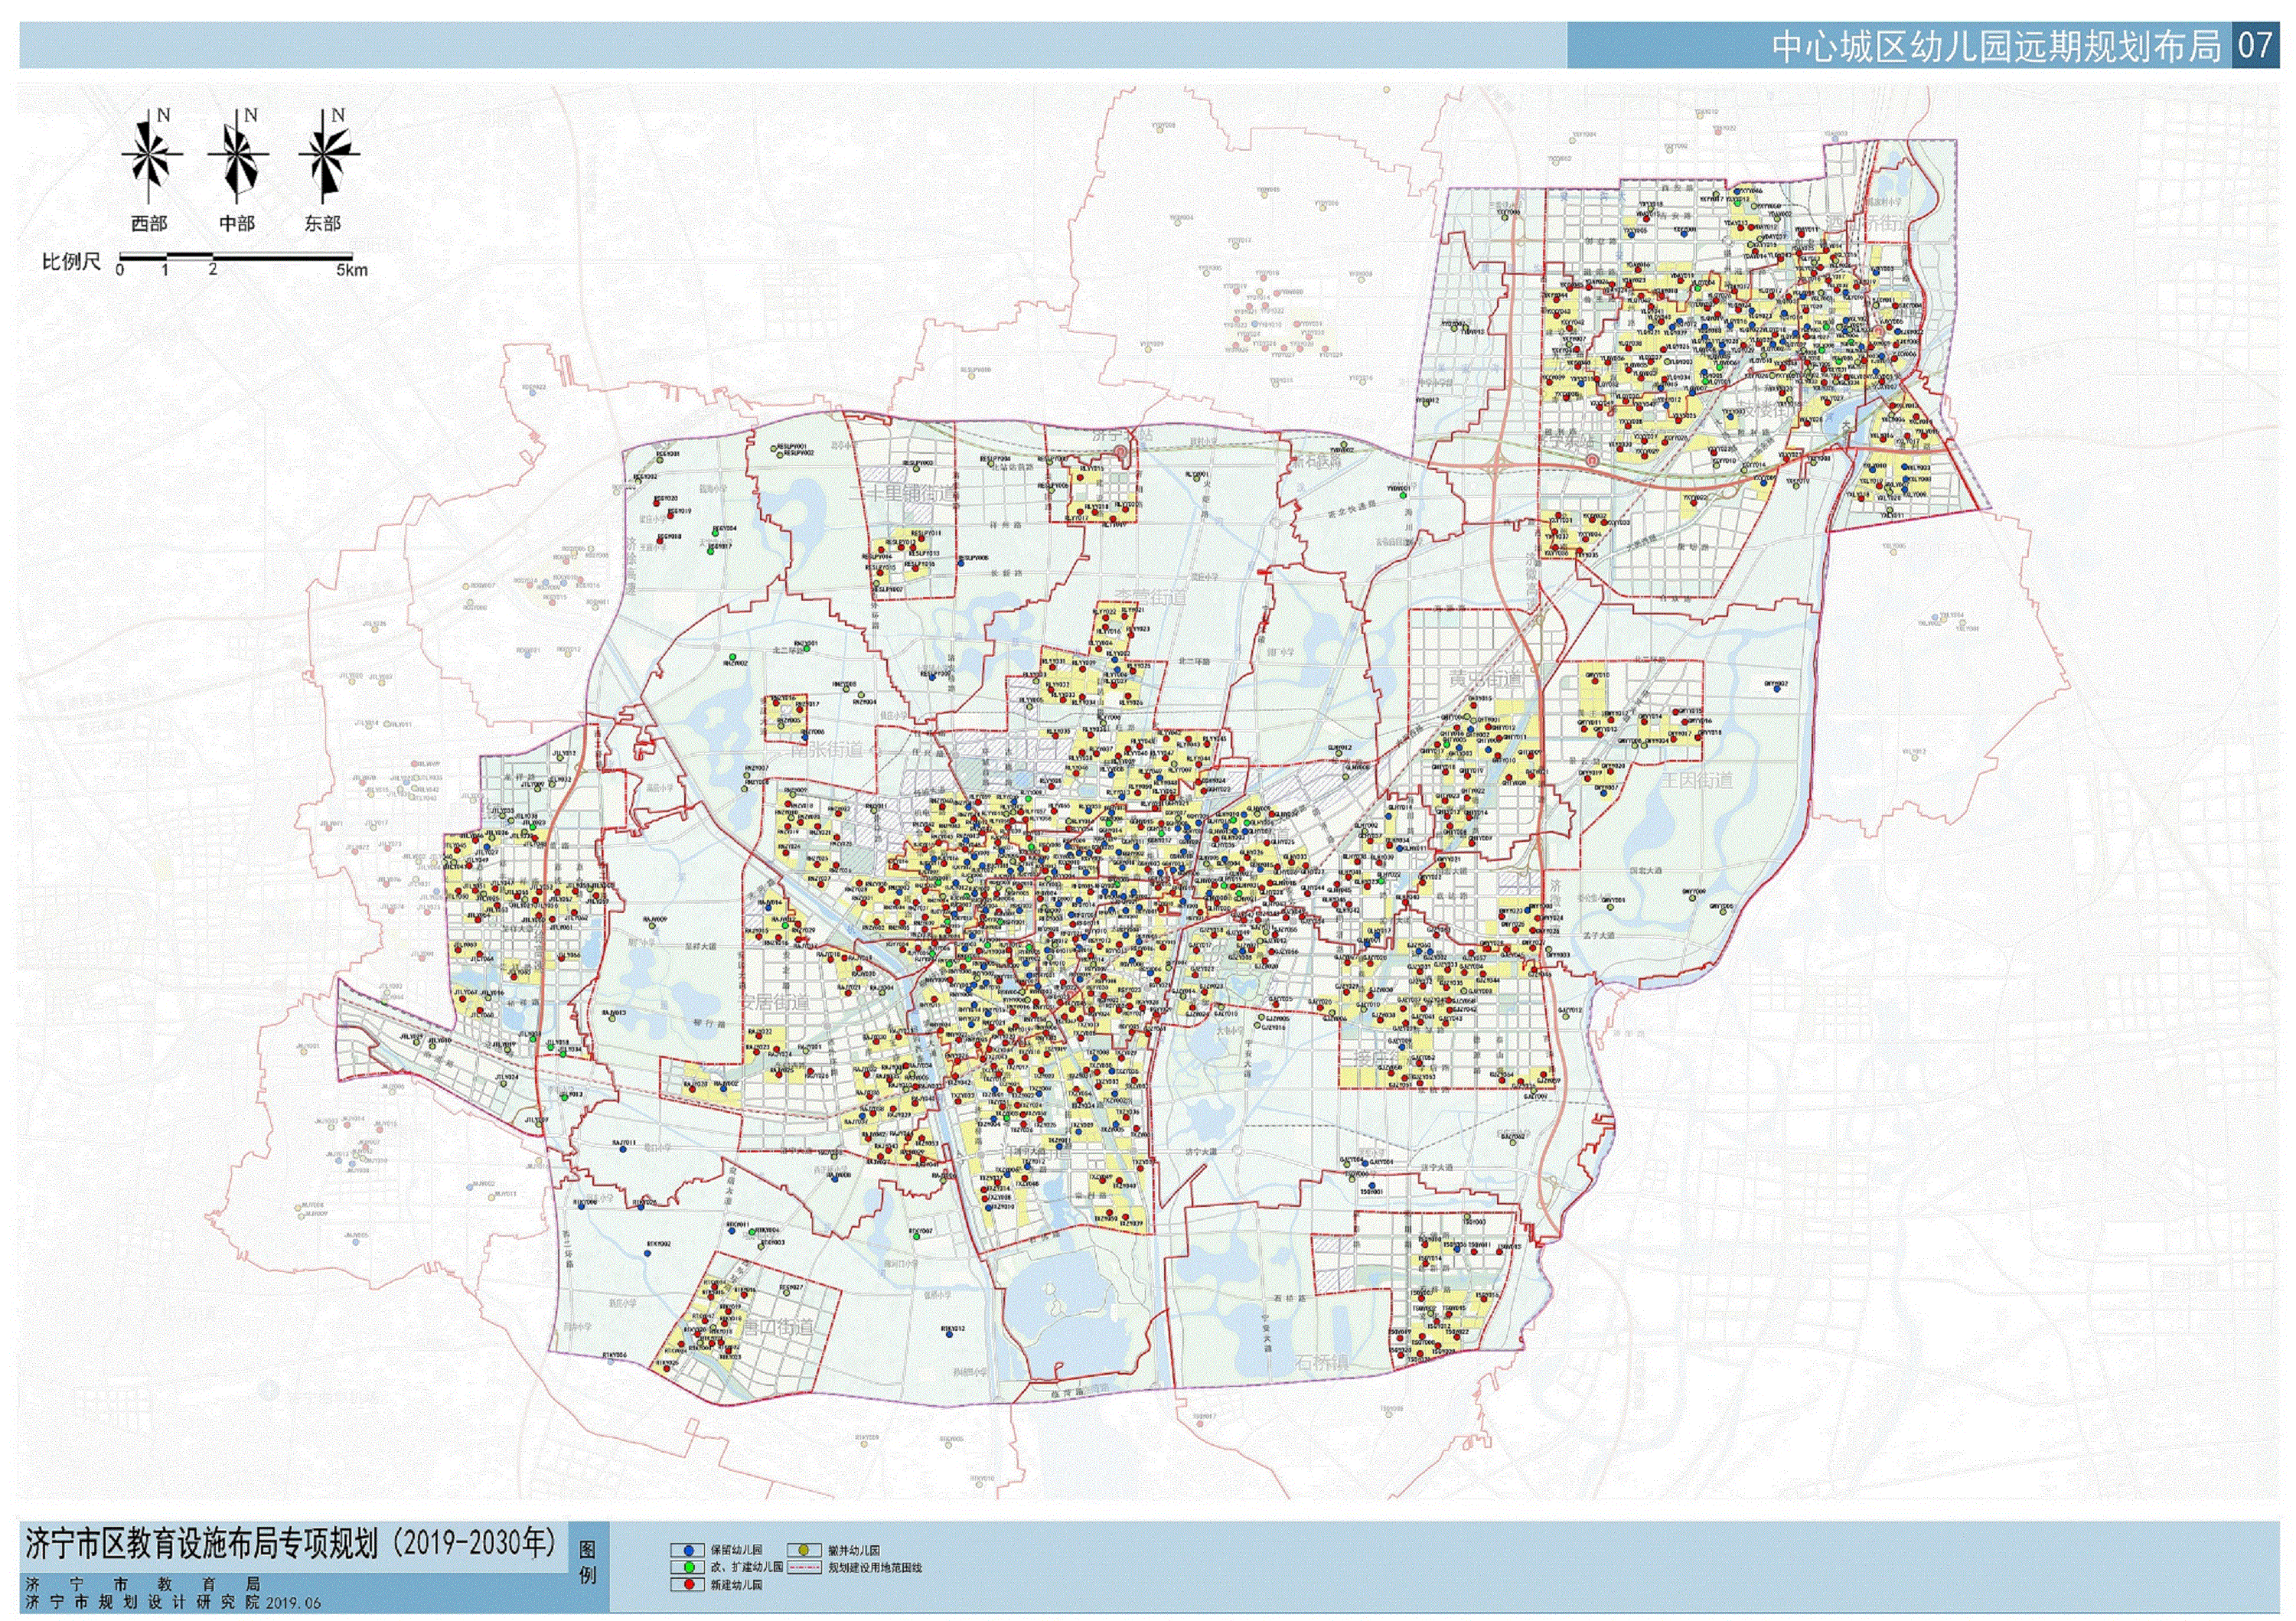
Task: Click the 东部 text under the compass
Action: 323,223
